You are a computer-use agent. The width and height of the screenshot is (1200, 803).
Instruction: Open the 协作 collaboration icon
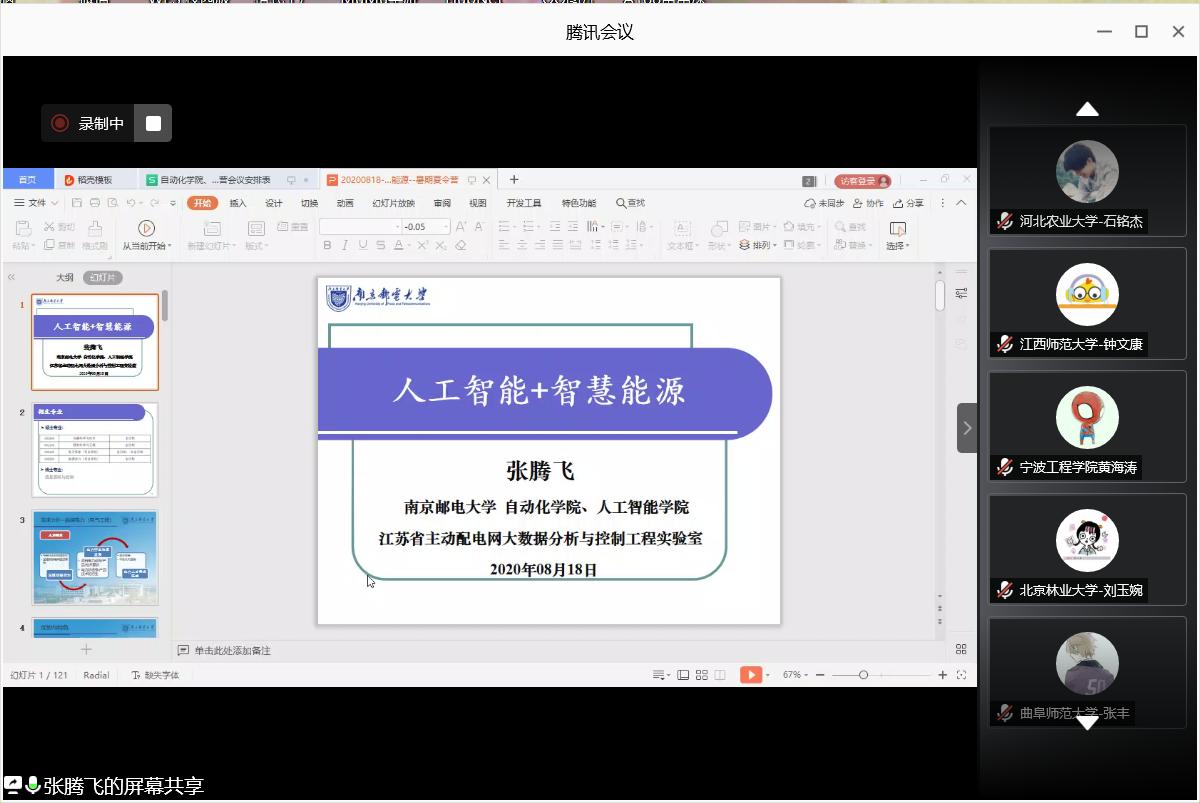coord(869,203)
